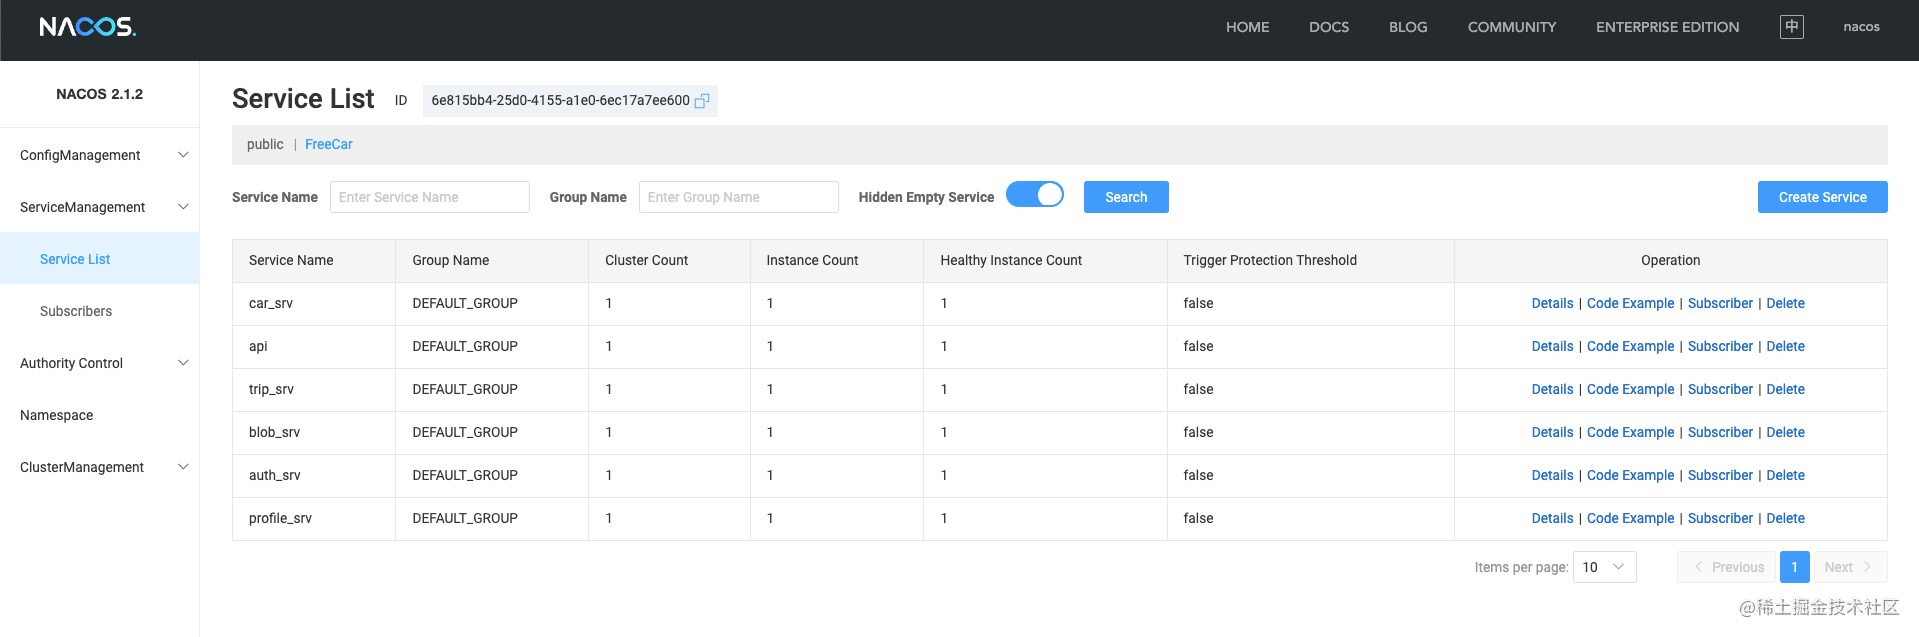Delete the auth_srv service
The height and width of the screenshot is (637, 1919).
(x=1785, y=475)
